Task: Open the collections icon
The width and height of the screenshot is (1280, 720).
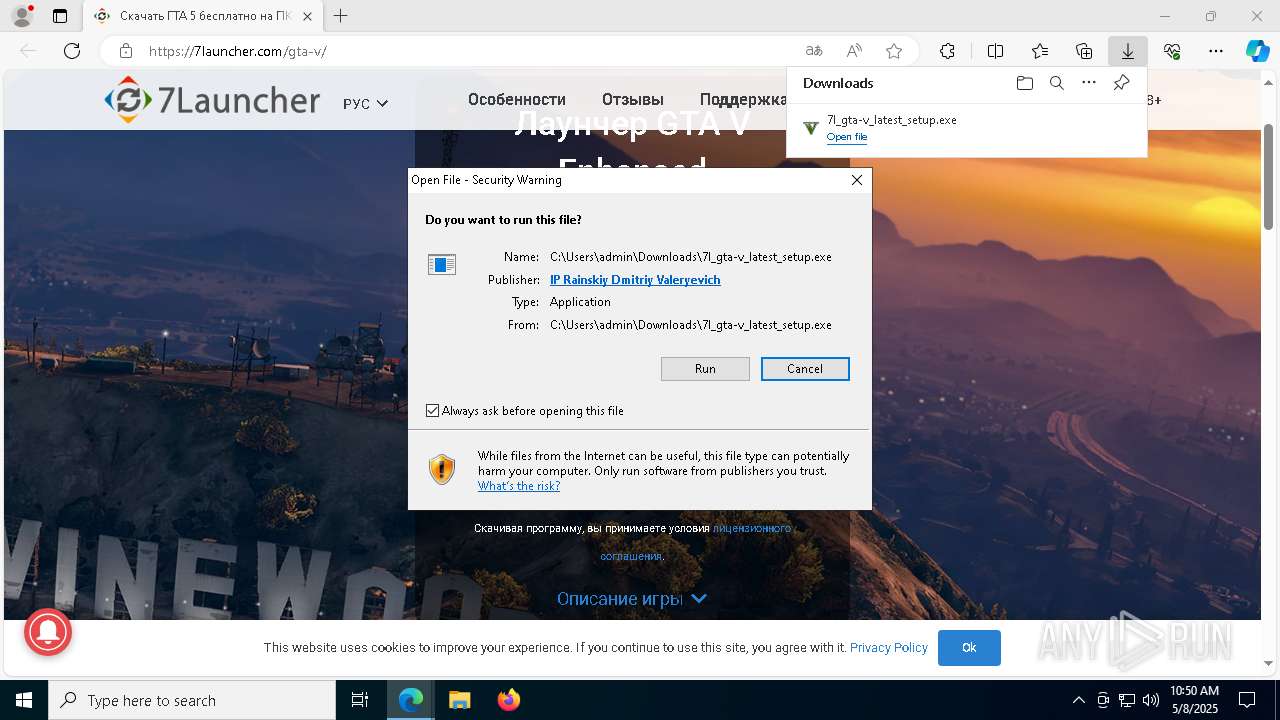Action: coord(1084,51)
